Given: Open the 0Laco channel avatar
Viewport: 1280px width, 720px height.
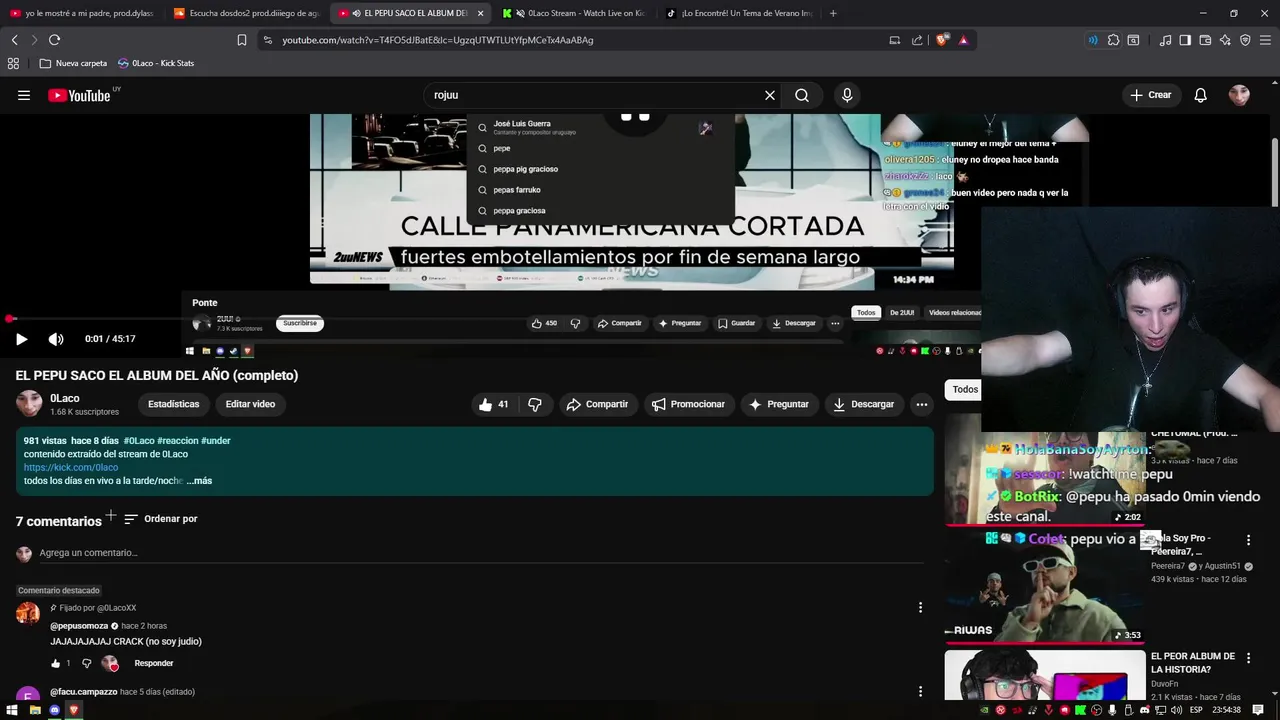Looking at the screenshot, I should tap(29, 404).
